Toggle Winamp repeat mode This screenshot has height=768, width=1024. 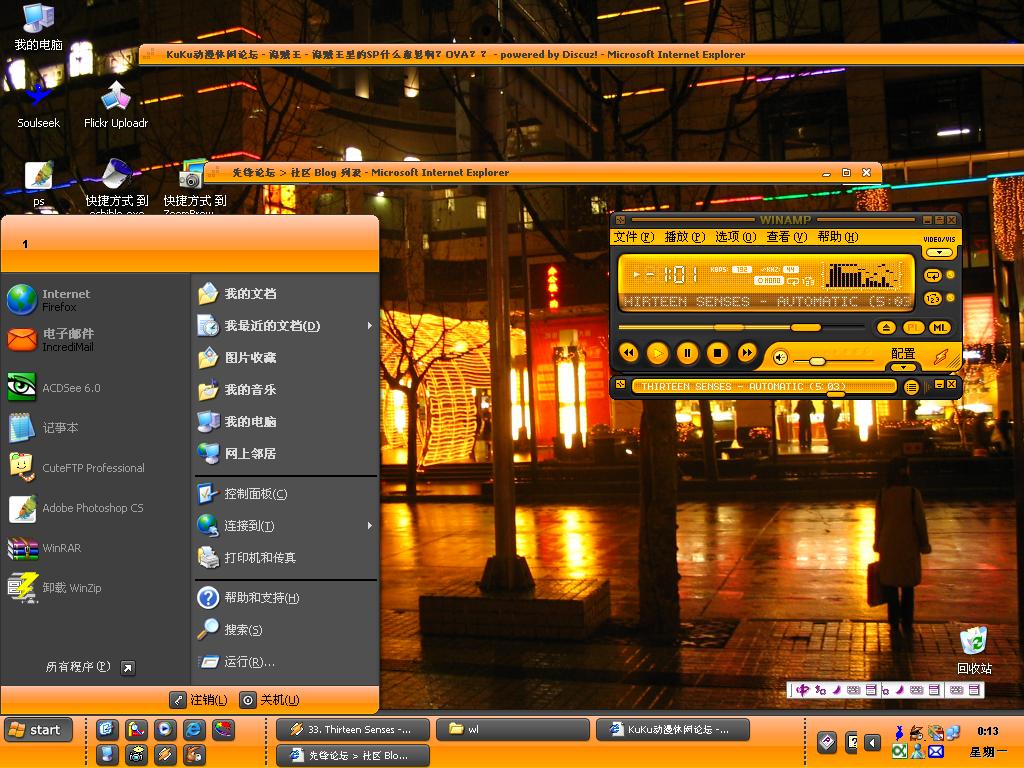tap(933, 276)
